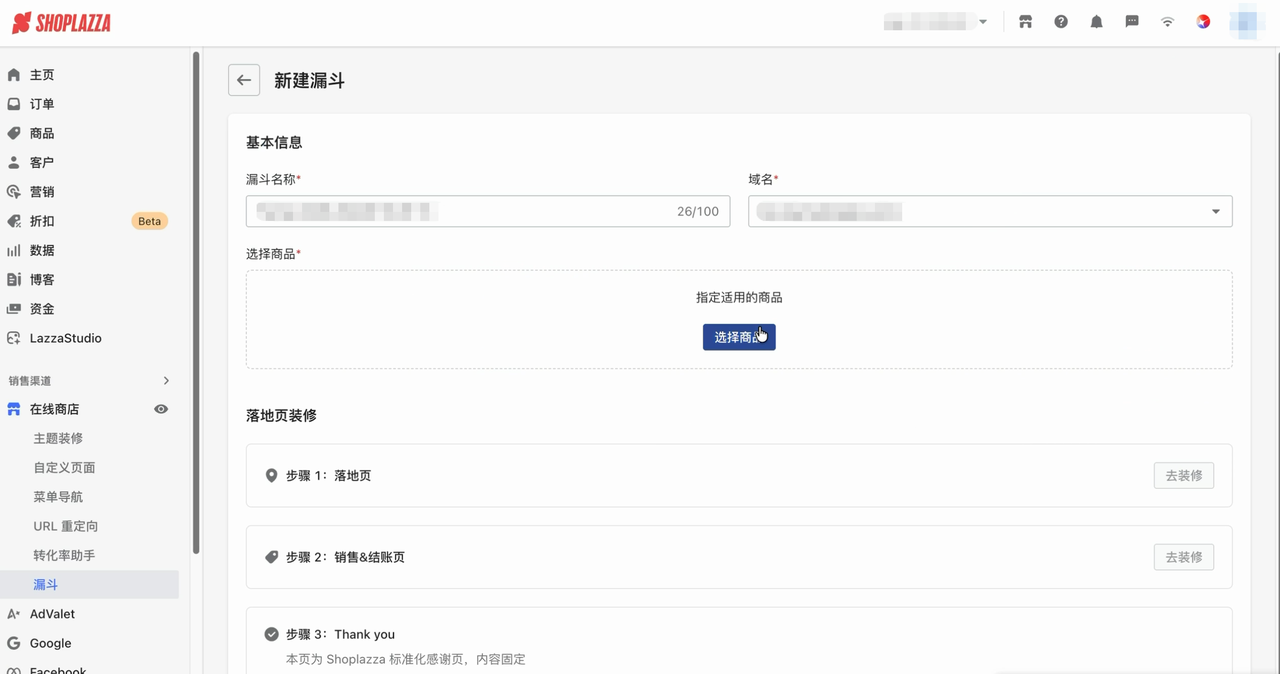Image resolution: width=1280 pixels, height=674 pixels.
Task: Click the sidebar vertical scrollbar
Action: pos(196,303)
